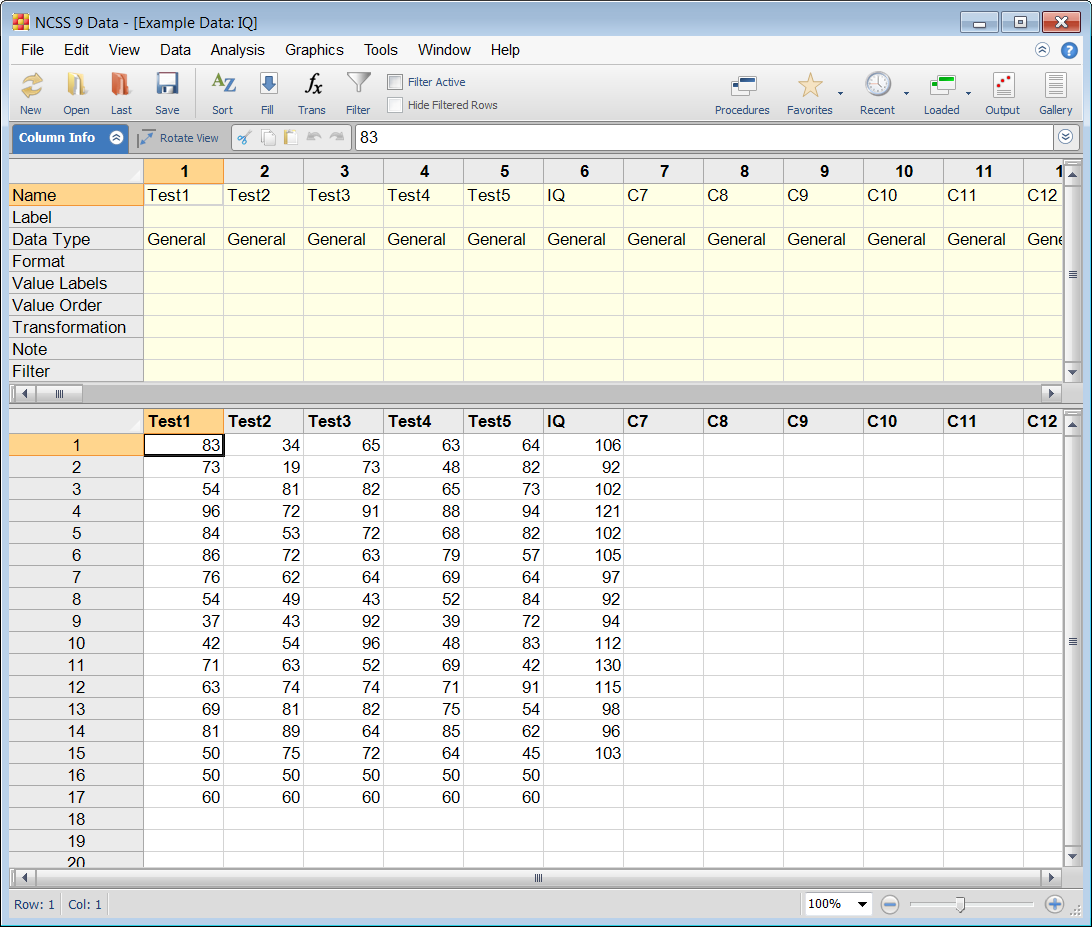Adjust the zoom slider handle
Image resolution: width=1092 pixels, height=927 pixels.
click(960, 904)
